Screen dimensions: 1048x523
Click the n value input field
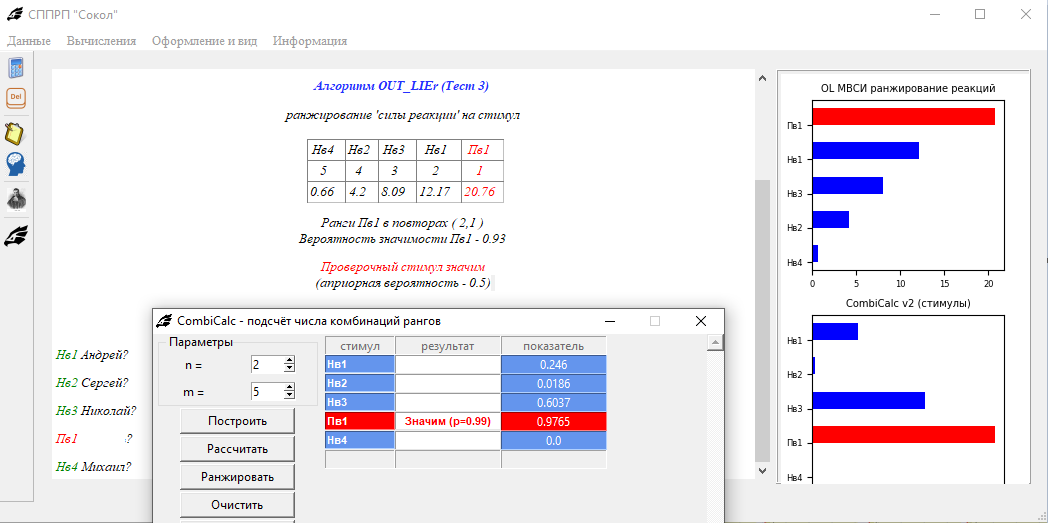tap(266, 365)
